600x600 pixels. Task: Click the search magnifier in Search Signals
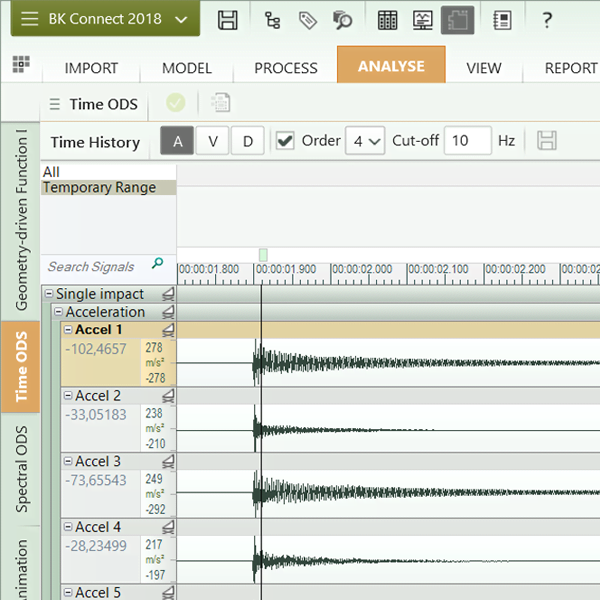(x=157, y=265)
